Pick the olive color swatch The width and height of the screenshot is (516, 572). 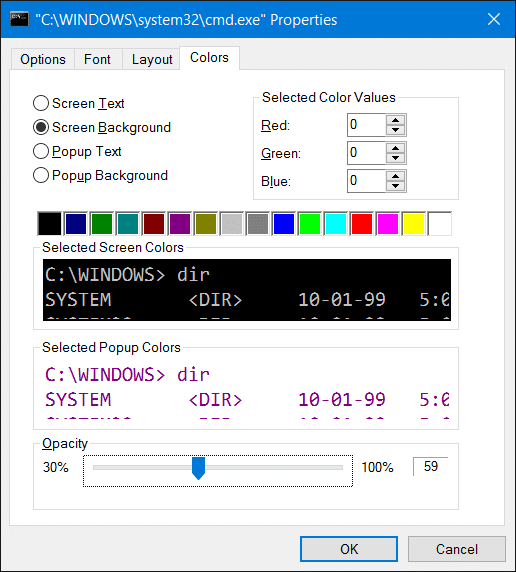tap(206, 224)
